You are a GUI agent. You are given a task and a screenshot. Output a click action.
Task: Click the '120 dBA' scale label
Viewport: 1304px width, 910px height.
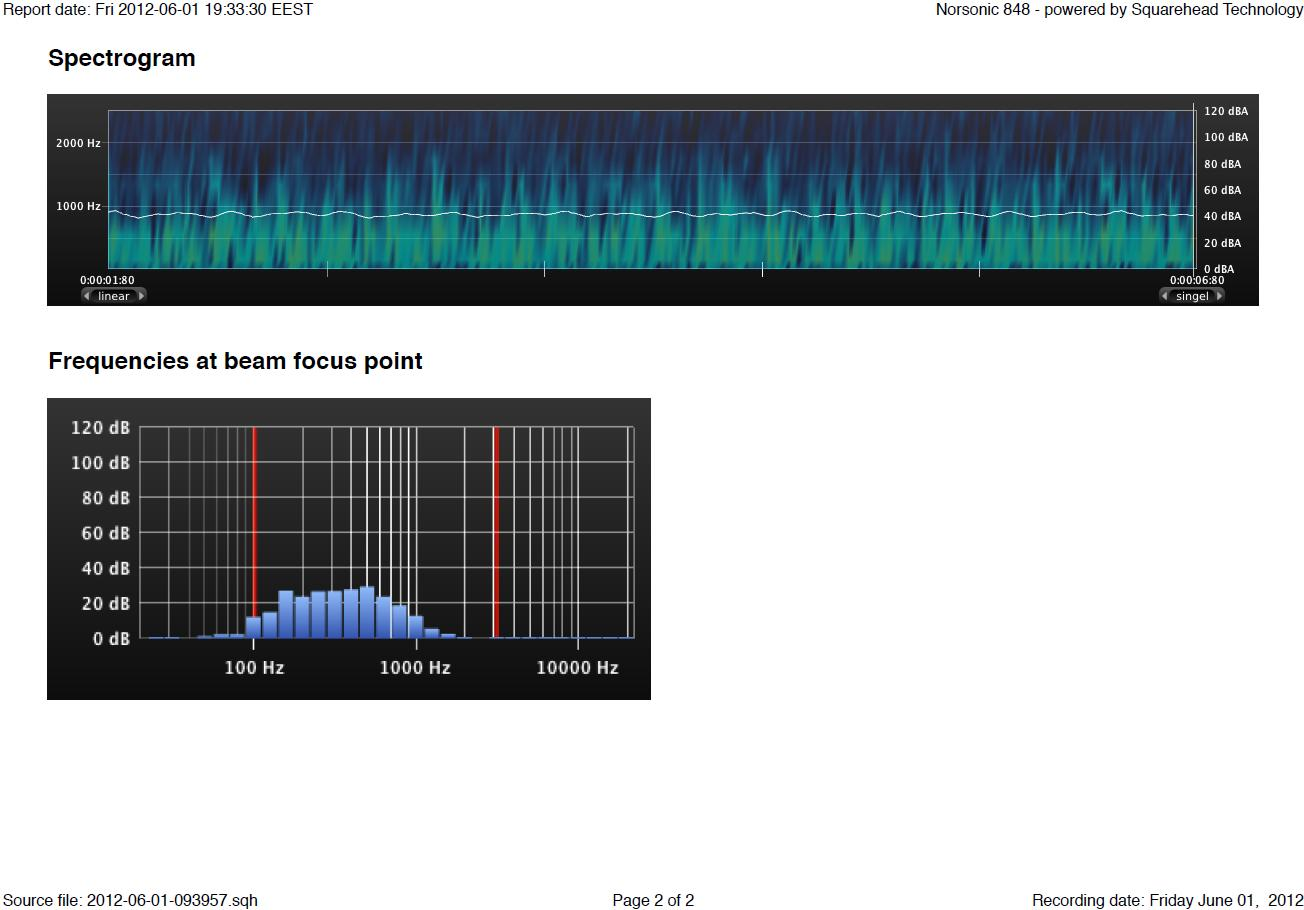[x=1225, y=111]
